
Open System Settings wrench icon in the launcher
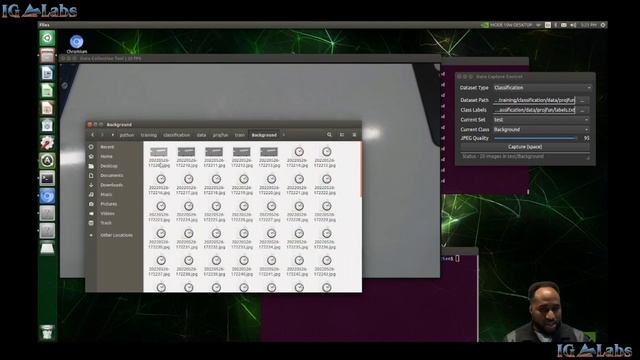pos(47,143)
